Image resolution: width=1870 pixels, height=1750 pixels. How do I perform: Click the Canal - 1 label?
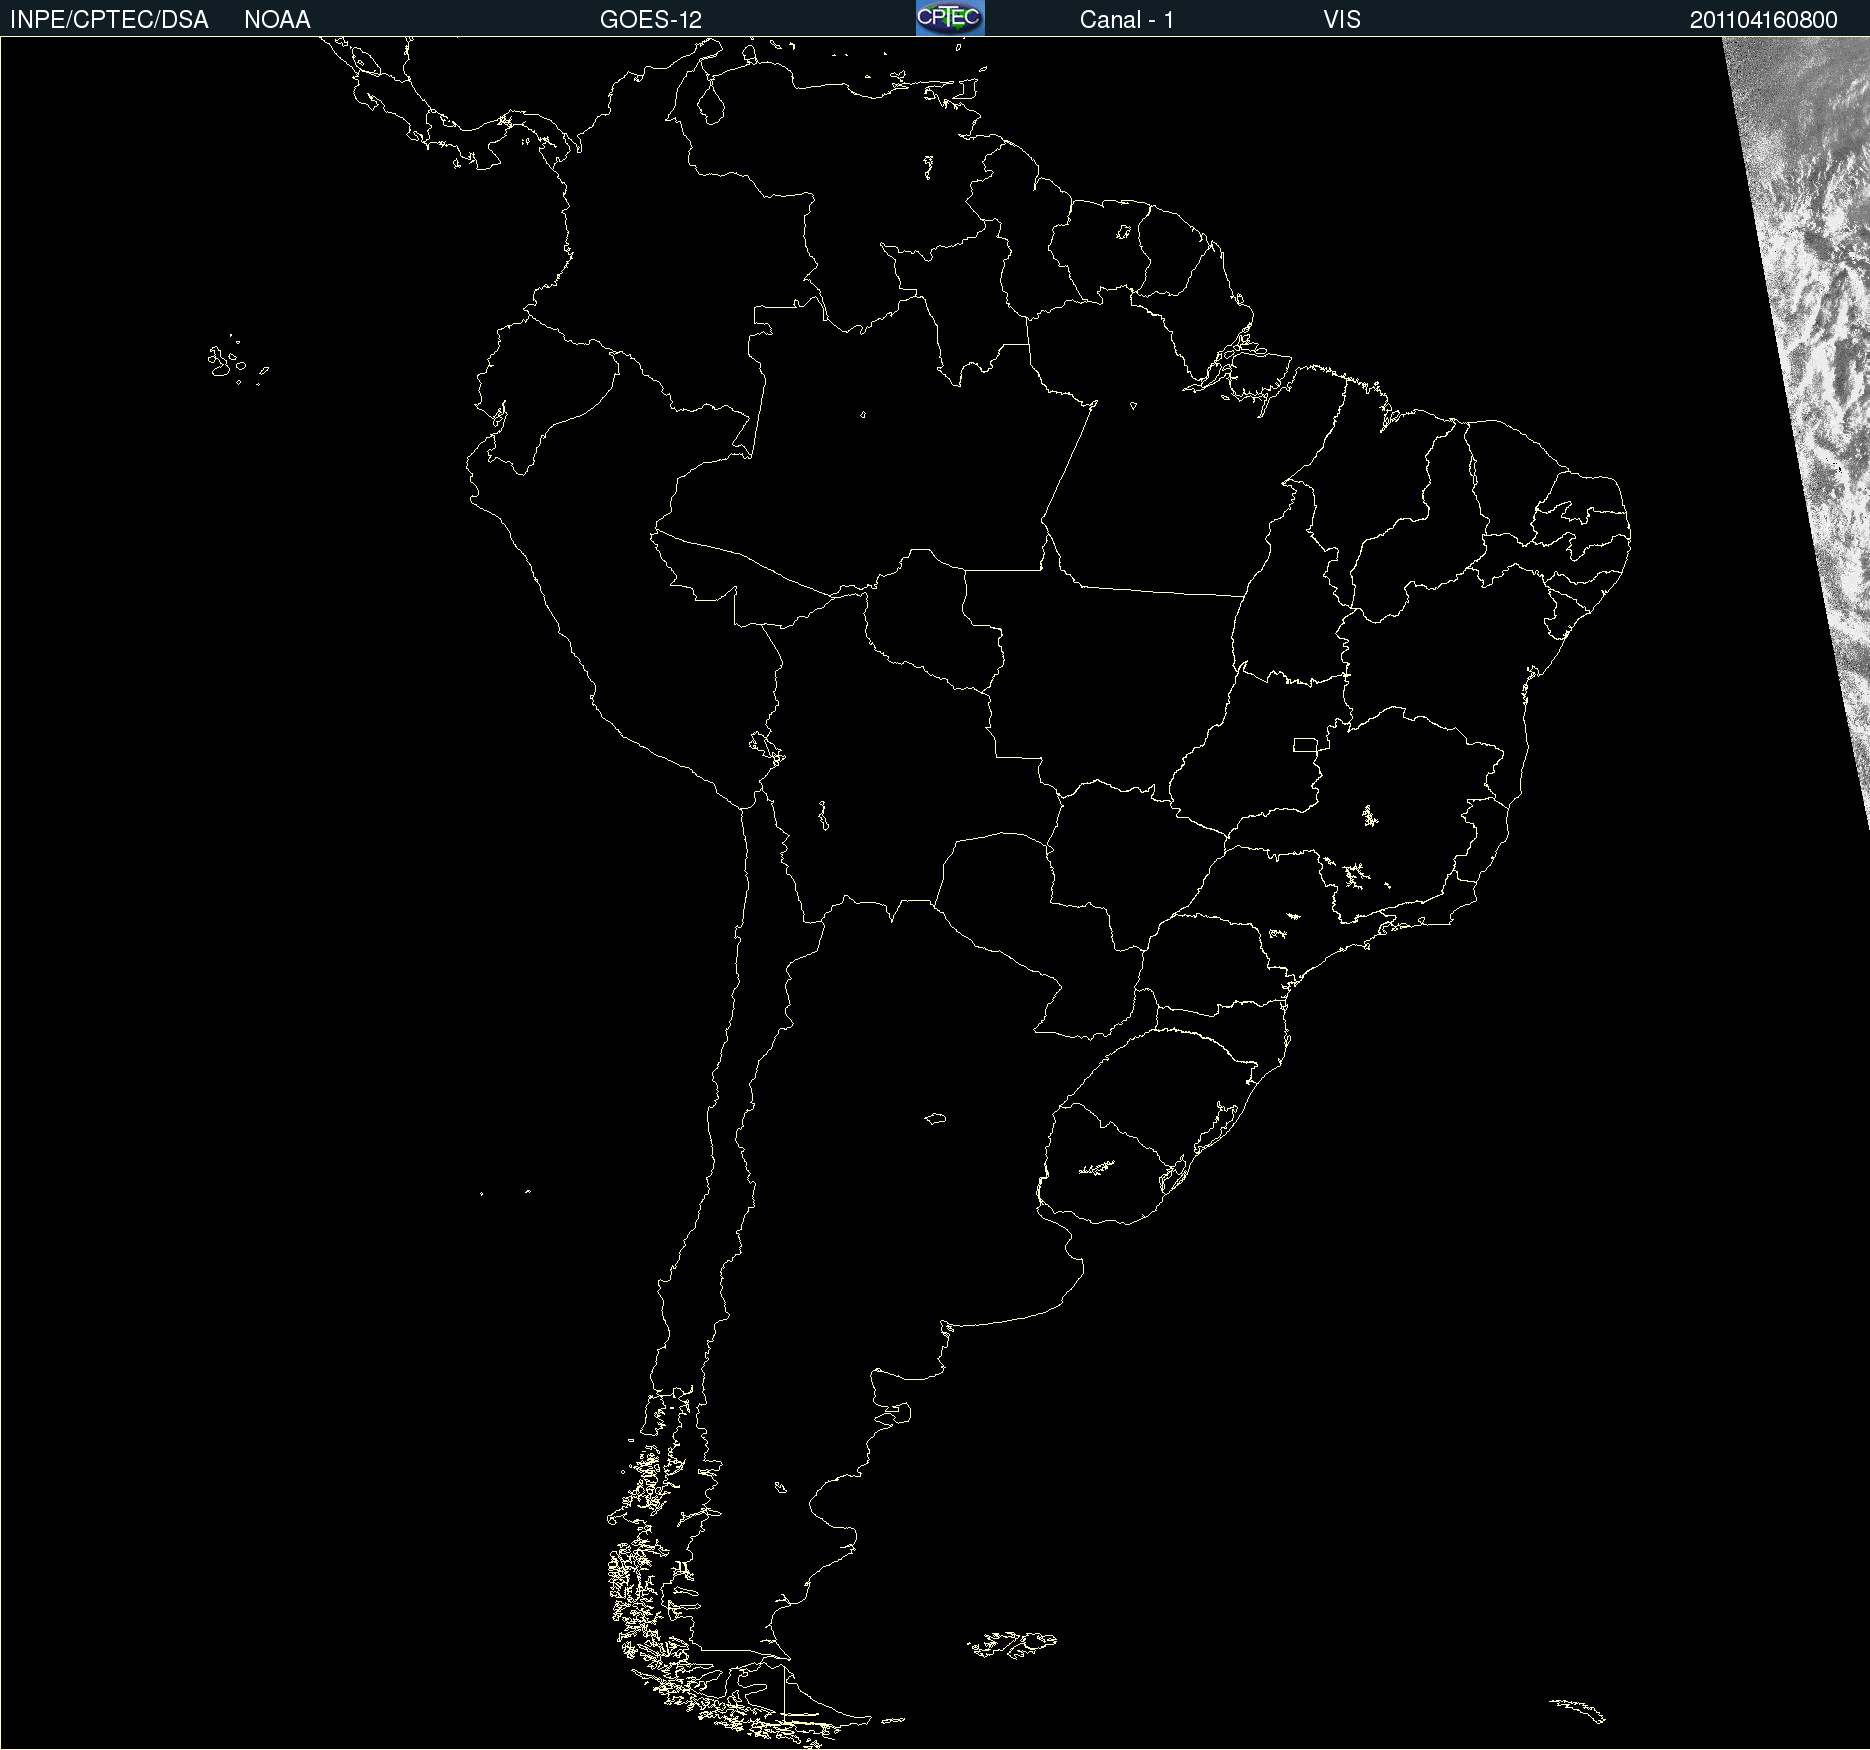pos(1127,20)
